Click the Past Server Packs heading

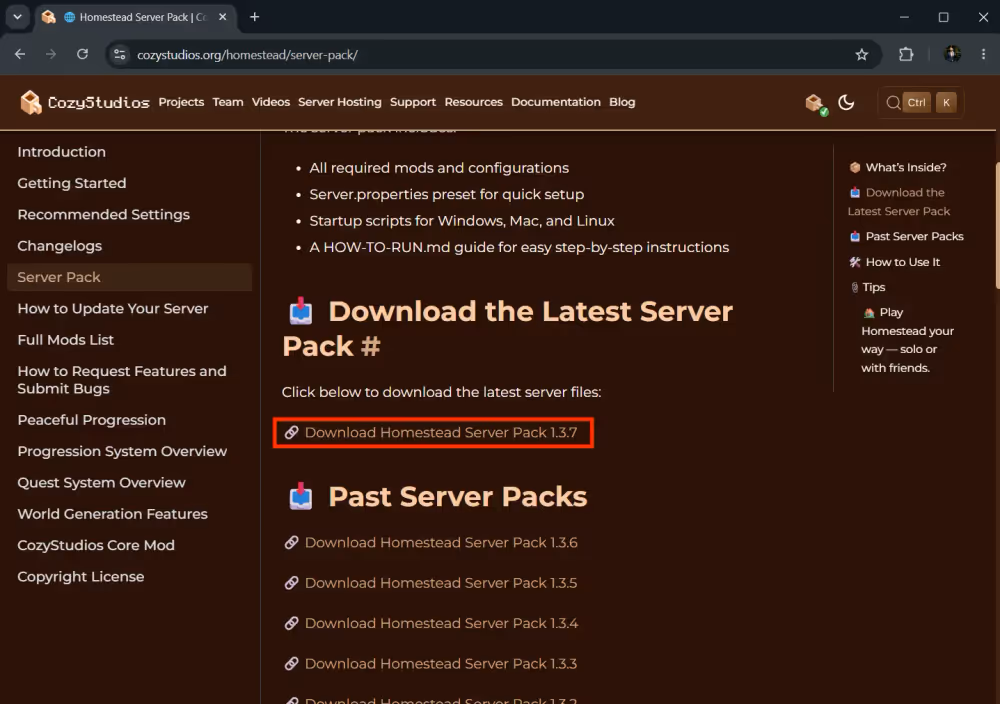[457, 497]
